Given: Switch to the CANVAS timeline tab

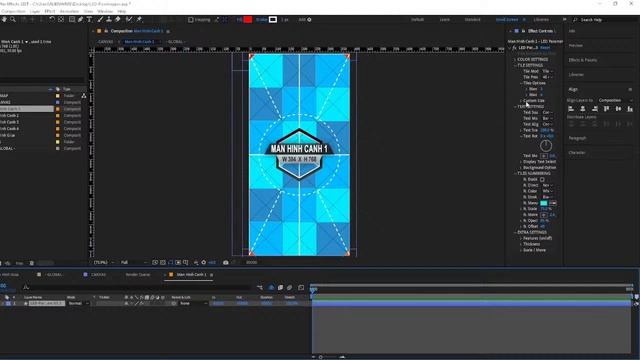Looking at the screenshot, I should click(98, 275).
